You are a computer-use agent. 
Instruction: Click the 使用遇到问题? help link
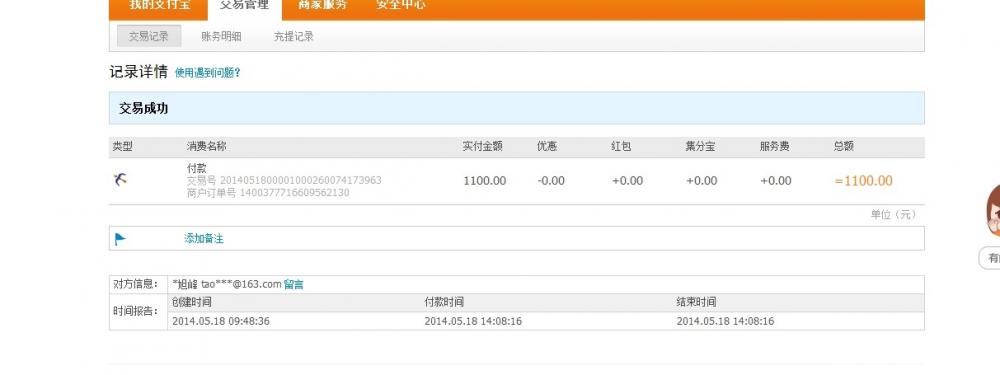[x=207, y=73]
